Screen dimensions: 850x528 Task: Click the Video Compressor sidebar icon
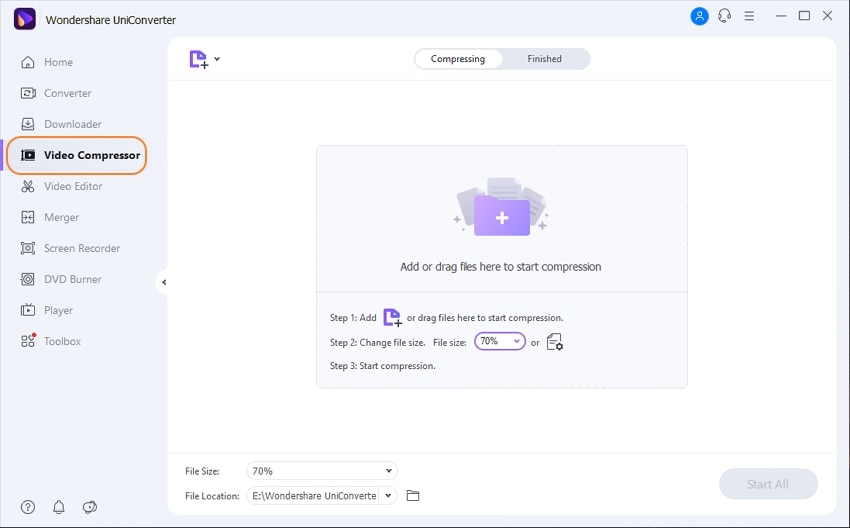tap(28, 155)
